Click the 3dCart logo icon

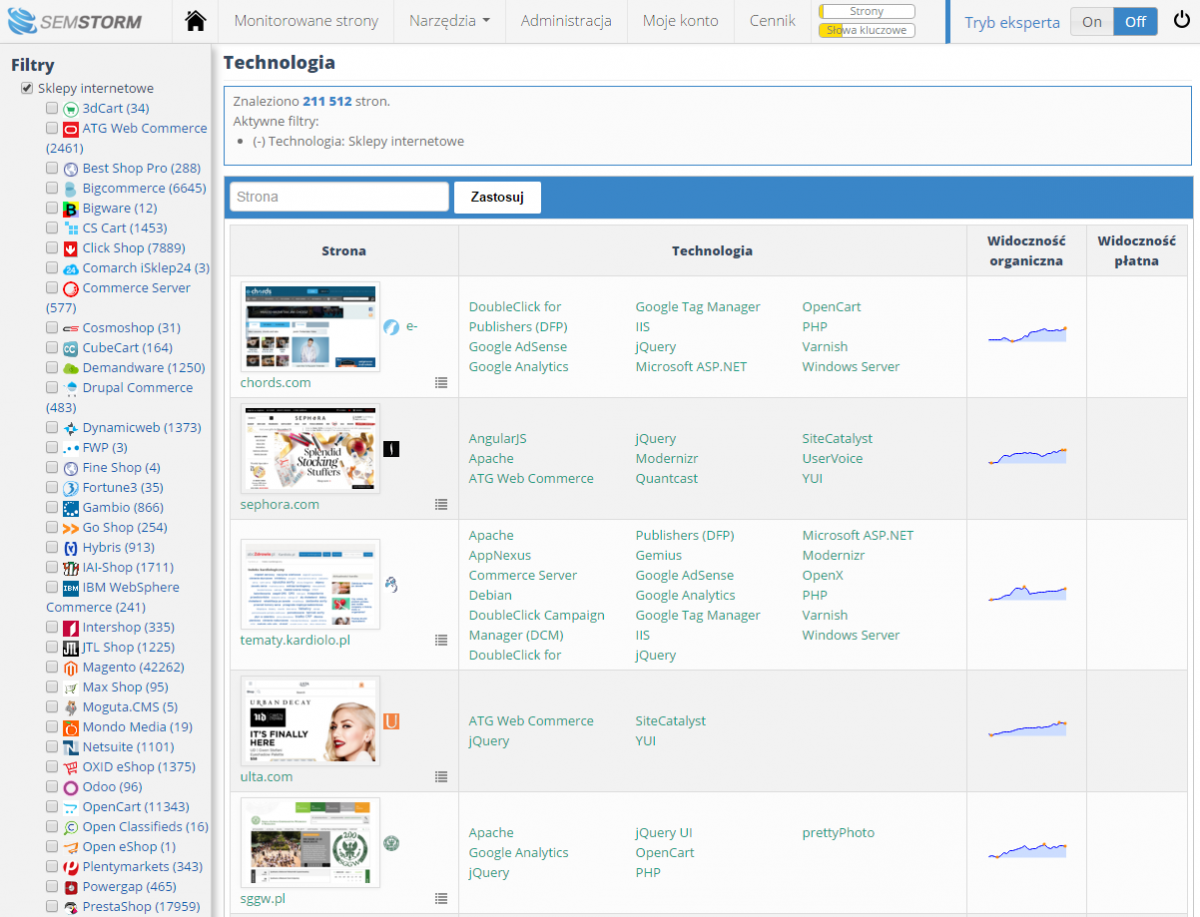(71, 109)
